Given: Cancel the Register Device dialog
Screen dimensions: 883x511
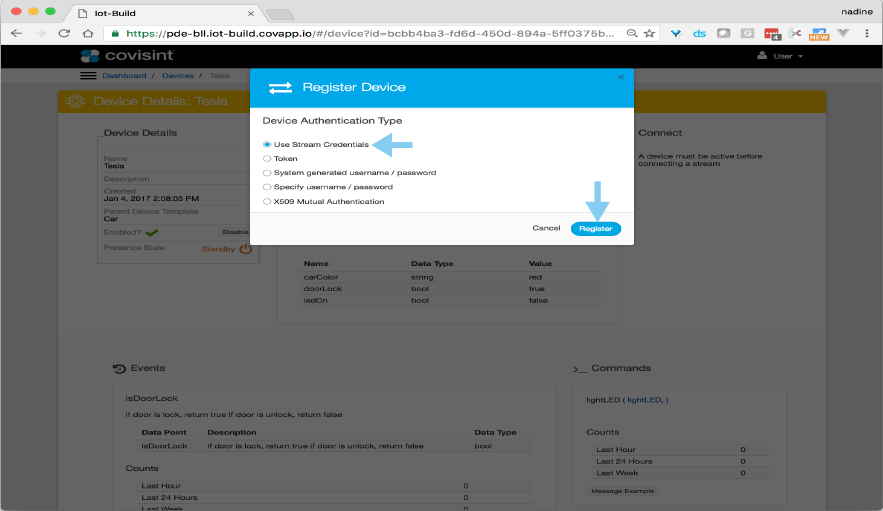Looking at the screenshot, I should (x=546, y=228).
